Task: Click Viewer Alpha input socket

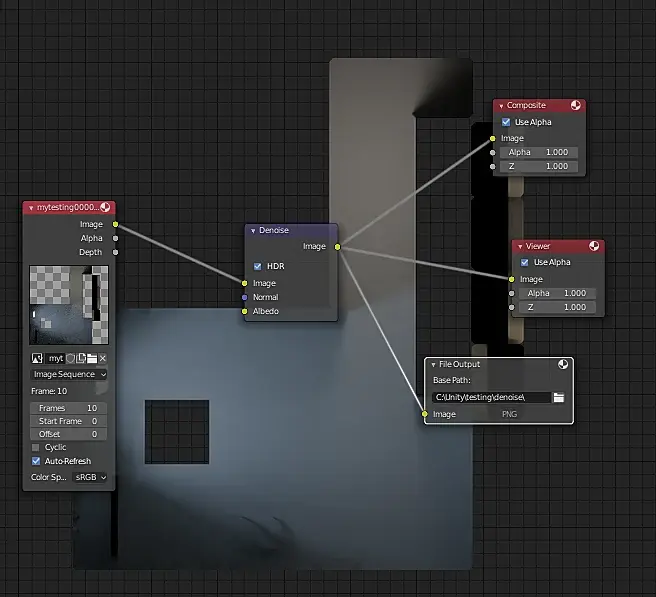Action: [512, 294]
